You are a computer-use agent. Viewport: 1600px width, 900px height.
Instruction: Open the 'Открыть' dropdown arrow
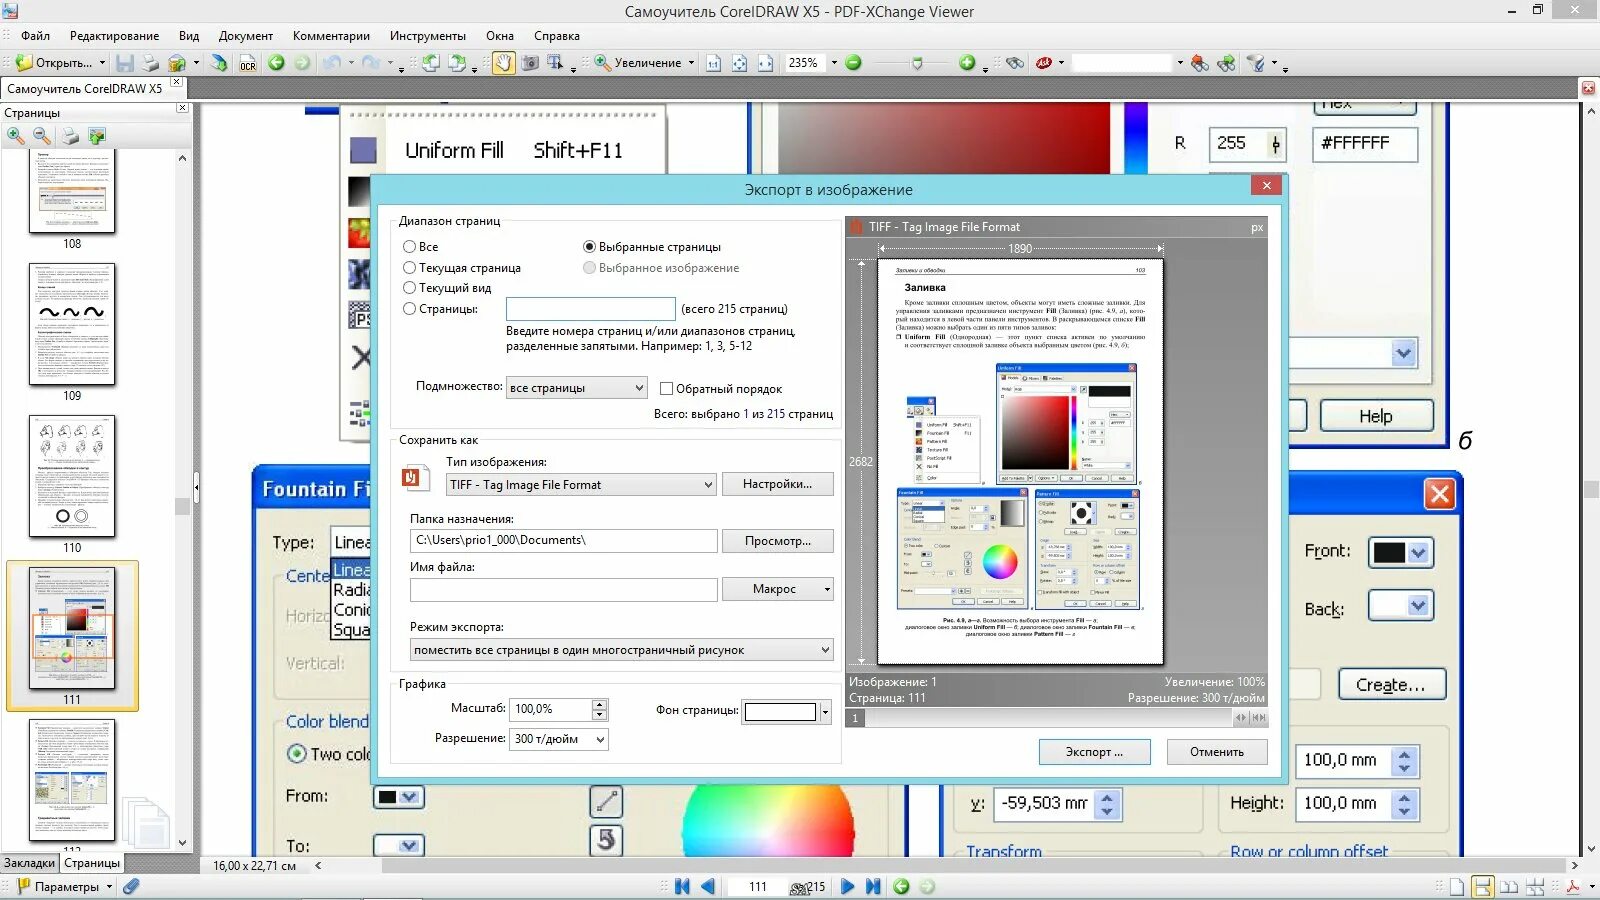point(102,63)
